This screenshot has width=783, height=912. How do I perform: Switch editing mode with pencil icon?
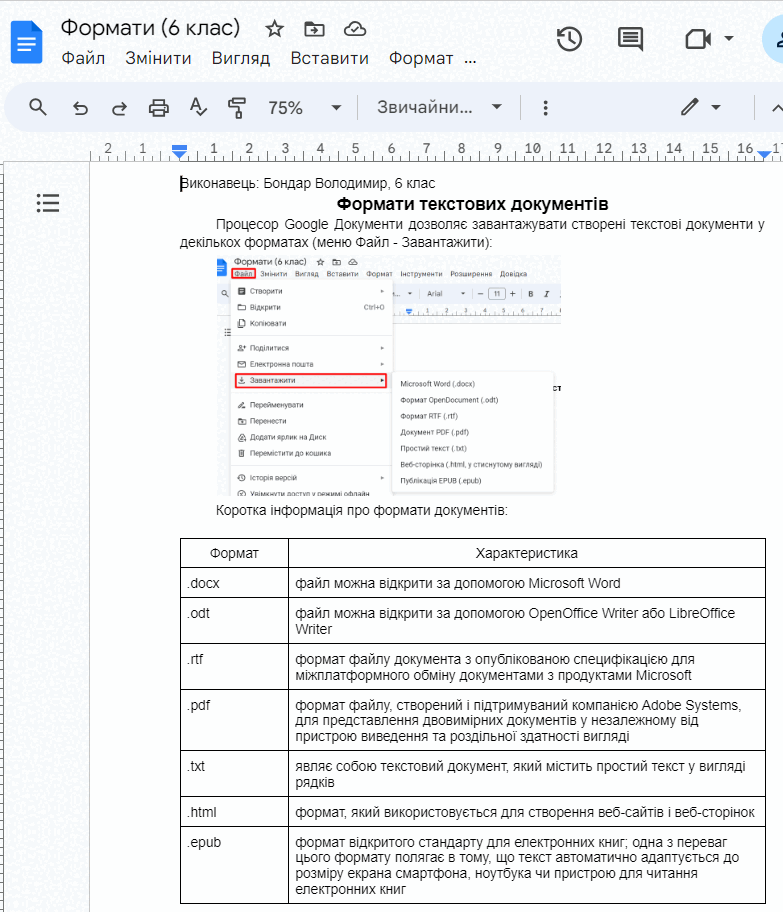pyautogui.click(x=690, y=108)
